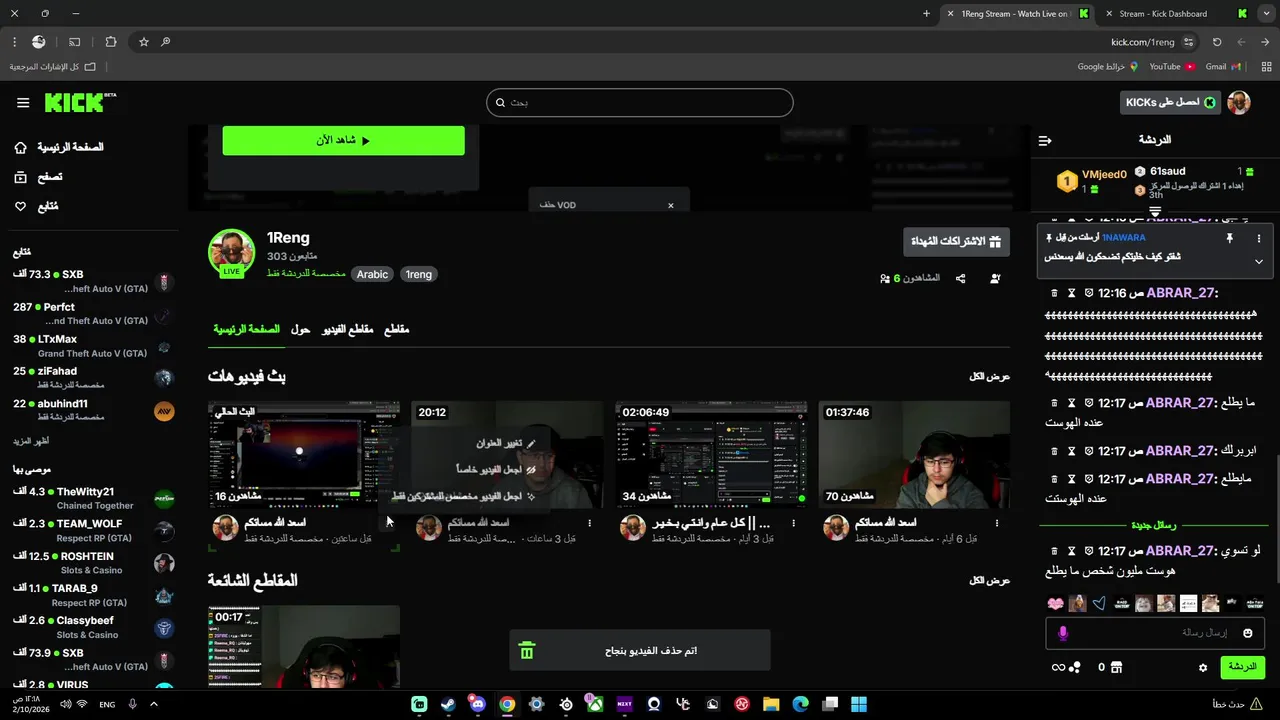Click the collapse chat panel icon

point(1045,141)
